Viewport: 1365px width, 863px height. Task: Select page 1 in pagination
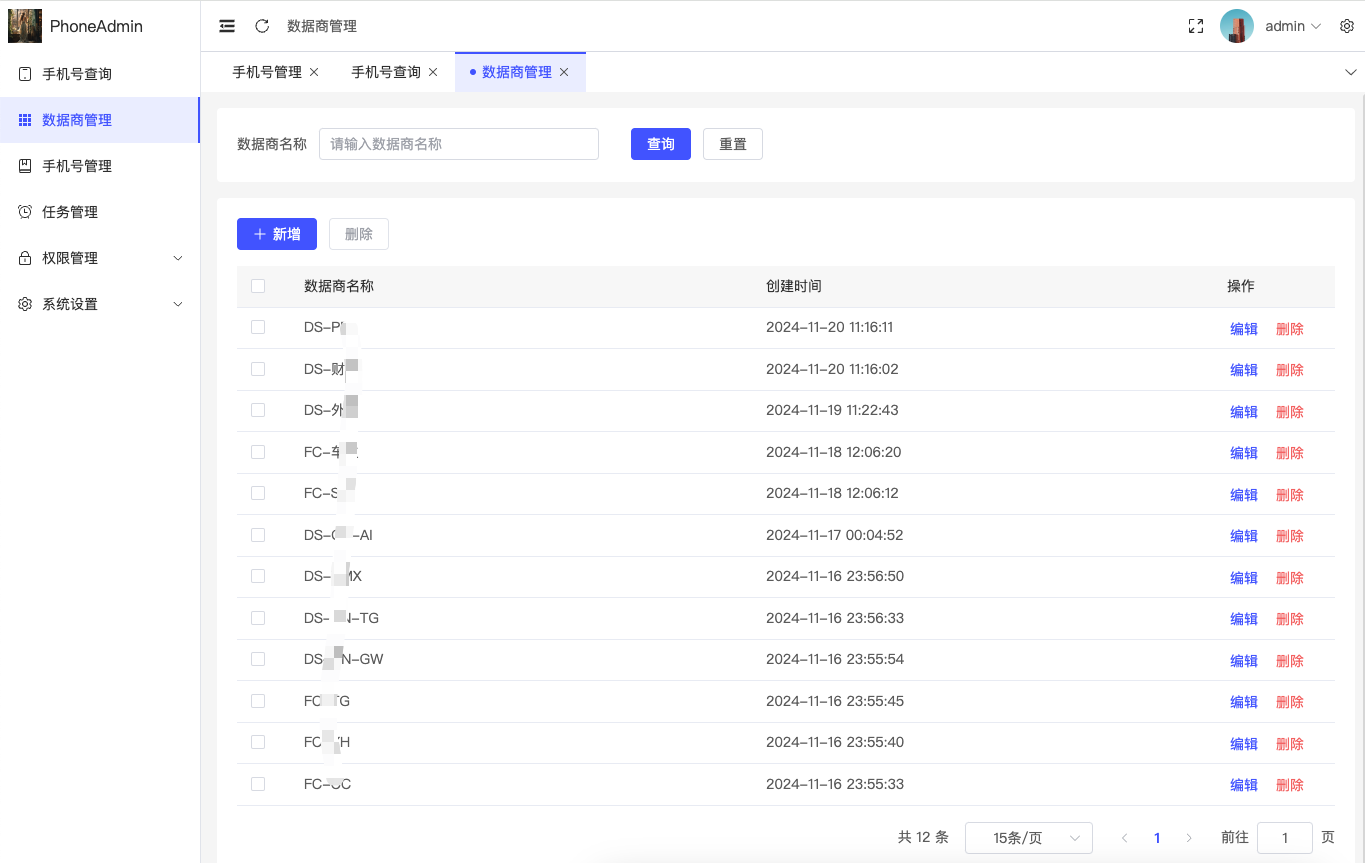click(x=1157, y=838)
